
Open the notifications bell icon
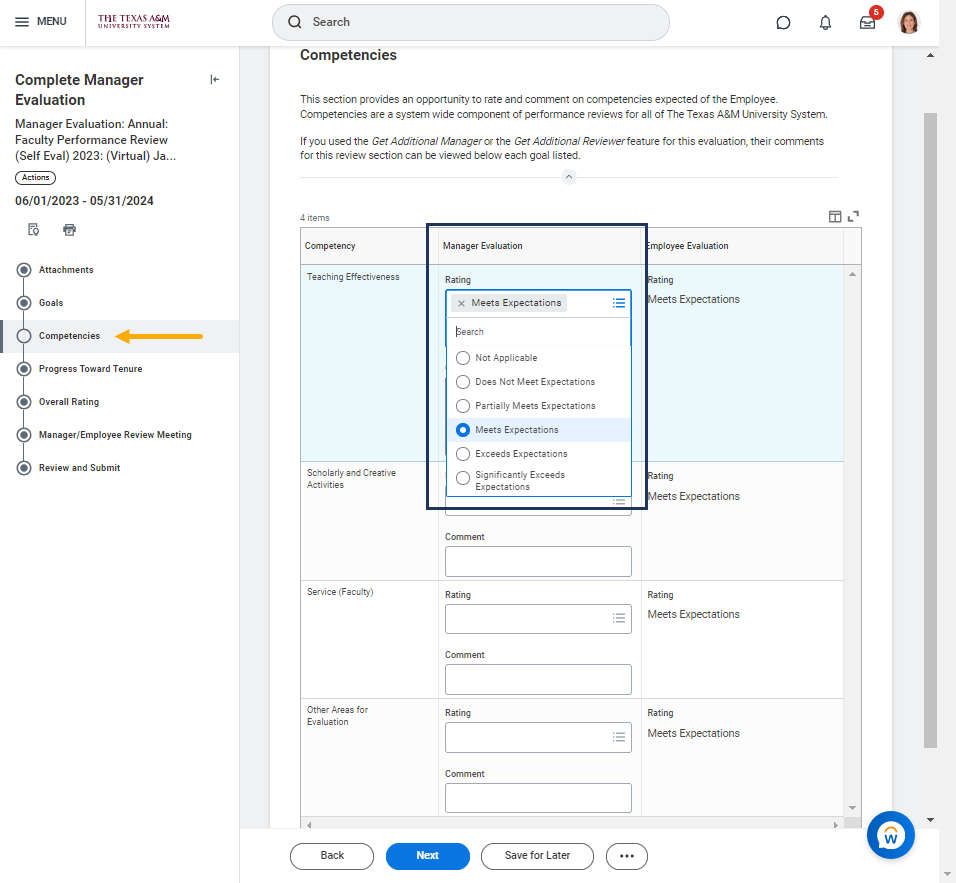point(825,22)
